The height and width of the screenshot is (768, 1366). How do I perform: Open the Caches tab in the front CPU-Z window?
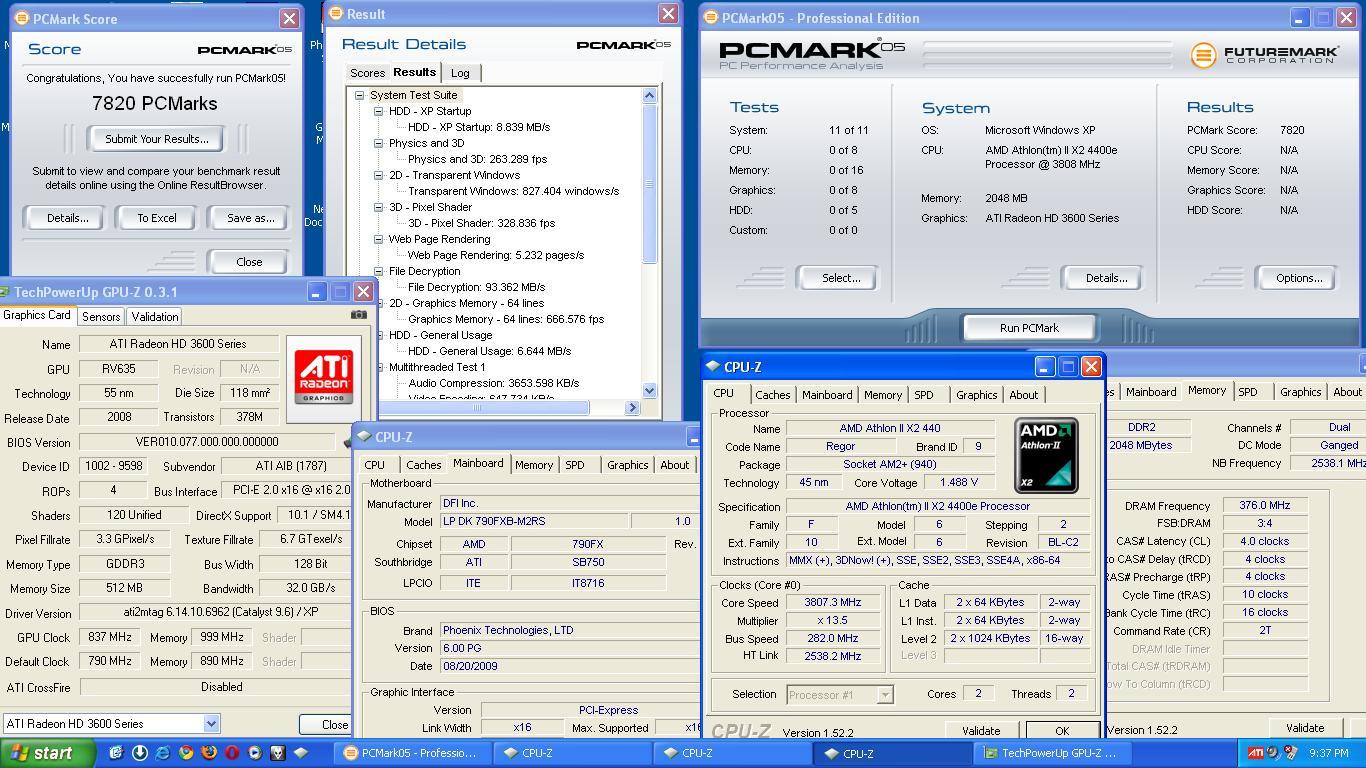tap(773, 395)
